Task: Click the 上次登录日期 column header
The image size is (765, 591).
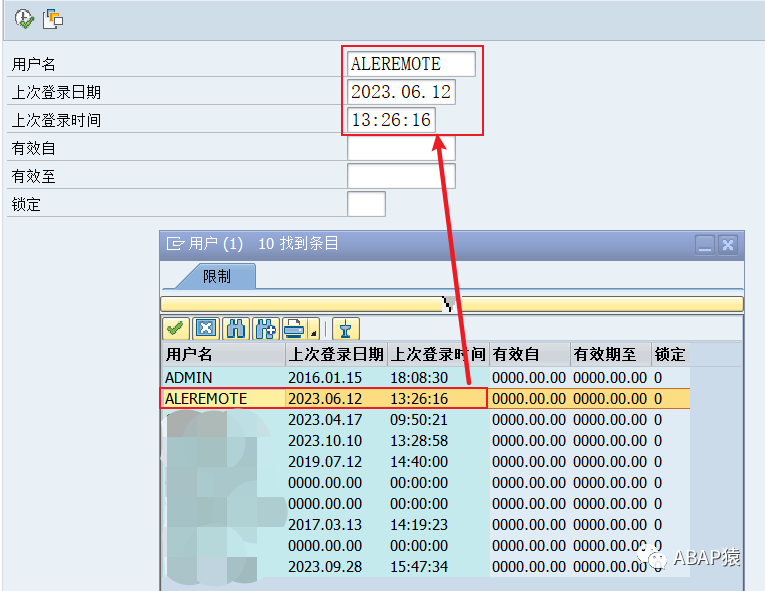Action: pos(336,354)
